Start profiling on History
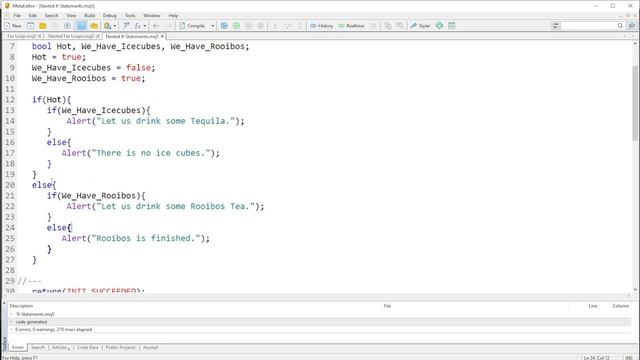The image size is (640, 360). point(322,26)
